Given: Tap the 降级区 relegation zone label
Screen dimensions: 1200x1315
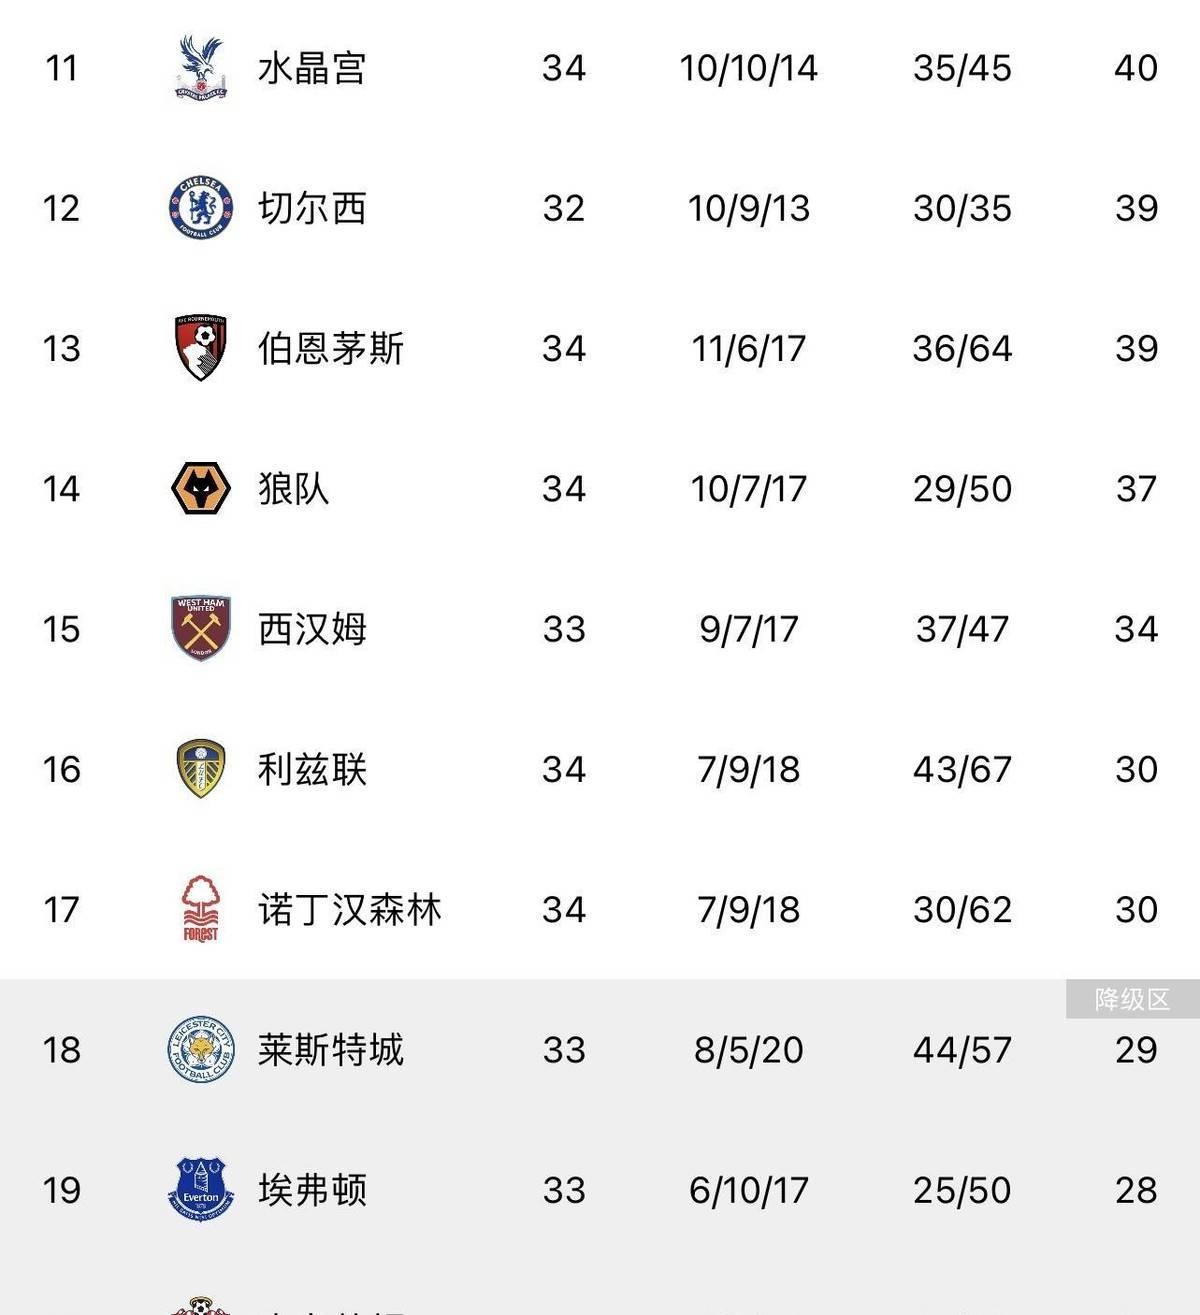Looking at the screenshot, I should click(1133, 999).
